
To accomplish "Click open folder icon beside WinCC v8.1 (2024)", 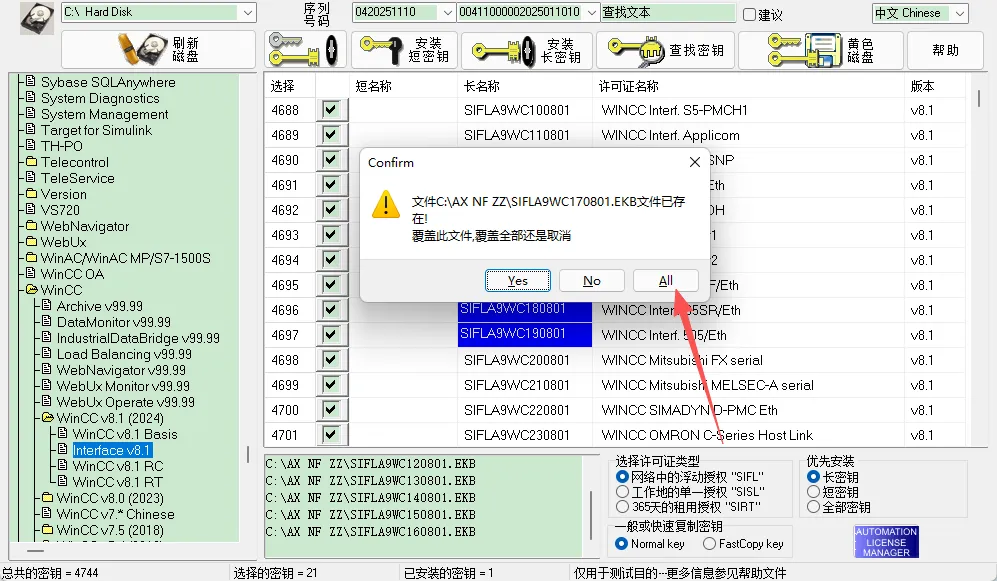I will [x=47, y=418].
